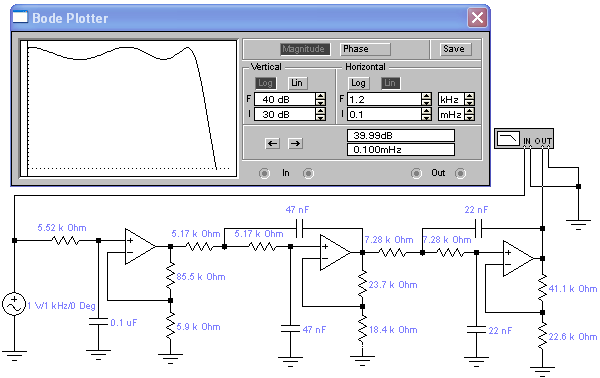Select the Bode plotter instrument icon
The image size is (600, 378).
pyautogui.click(x=524, y=138)
